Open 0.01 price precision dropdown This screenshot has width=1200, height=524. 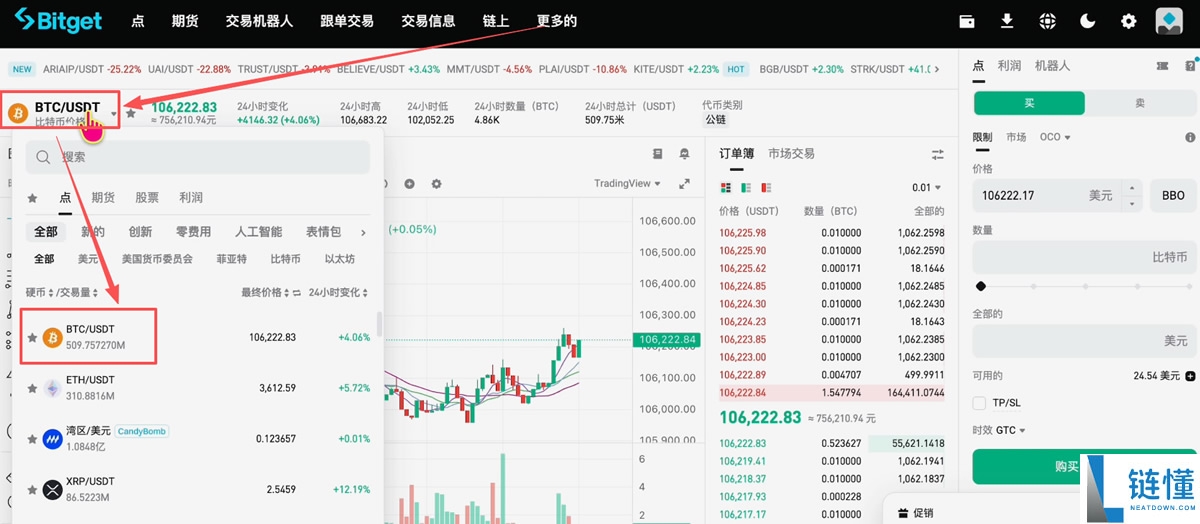[x=927, y=188]
